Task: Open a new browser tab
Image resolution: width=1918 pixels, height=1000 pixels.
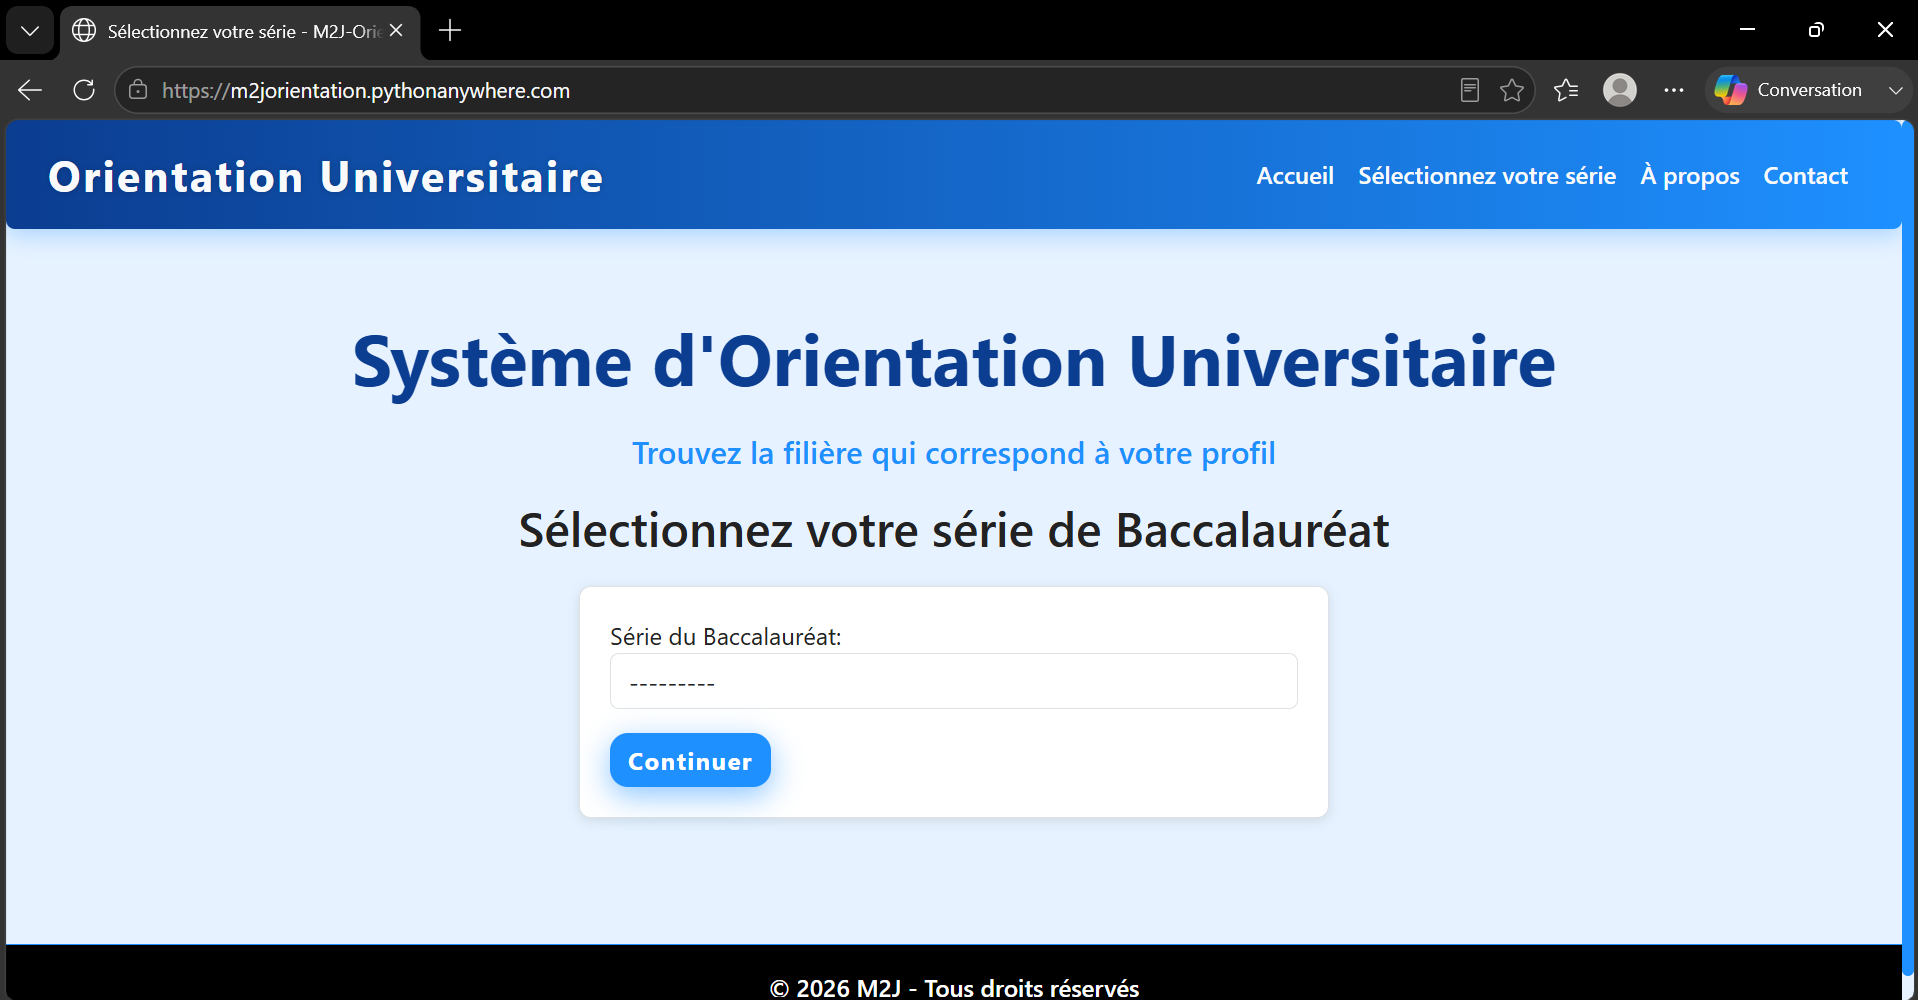Action: click(x=450, y=30)
